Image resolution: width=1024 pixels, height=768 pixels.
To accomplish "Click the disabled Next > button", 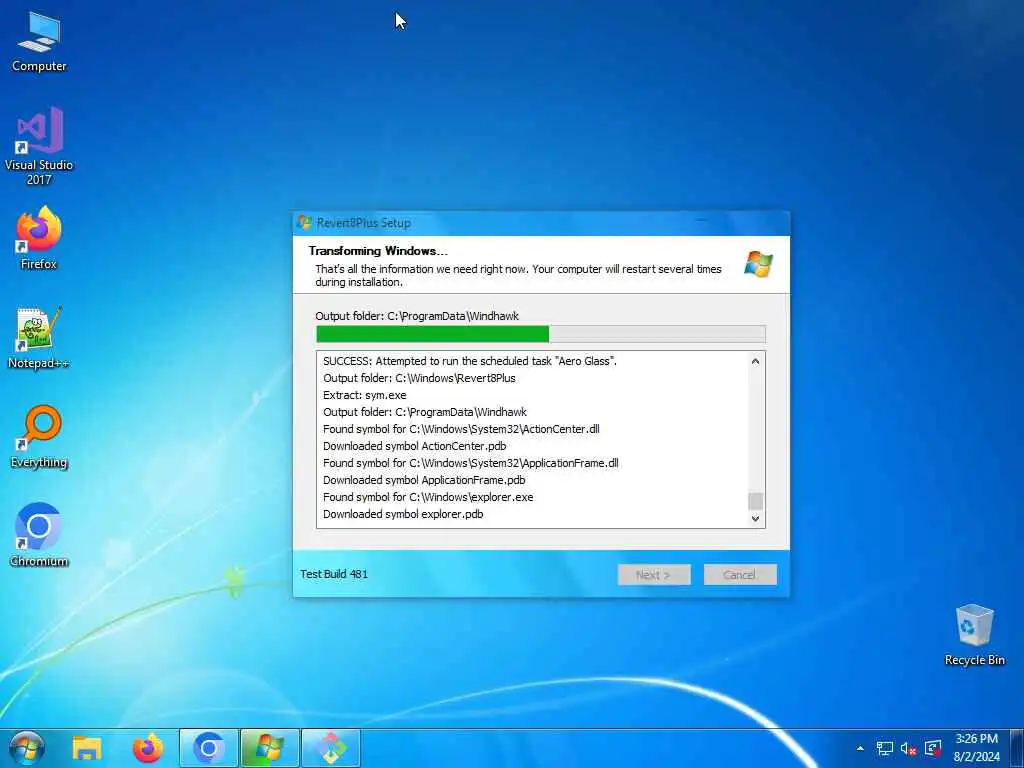I will click(x=654, y=575).
